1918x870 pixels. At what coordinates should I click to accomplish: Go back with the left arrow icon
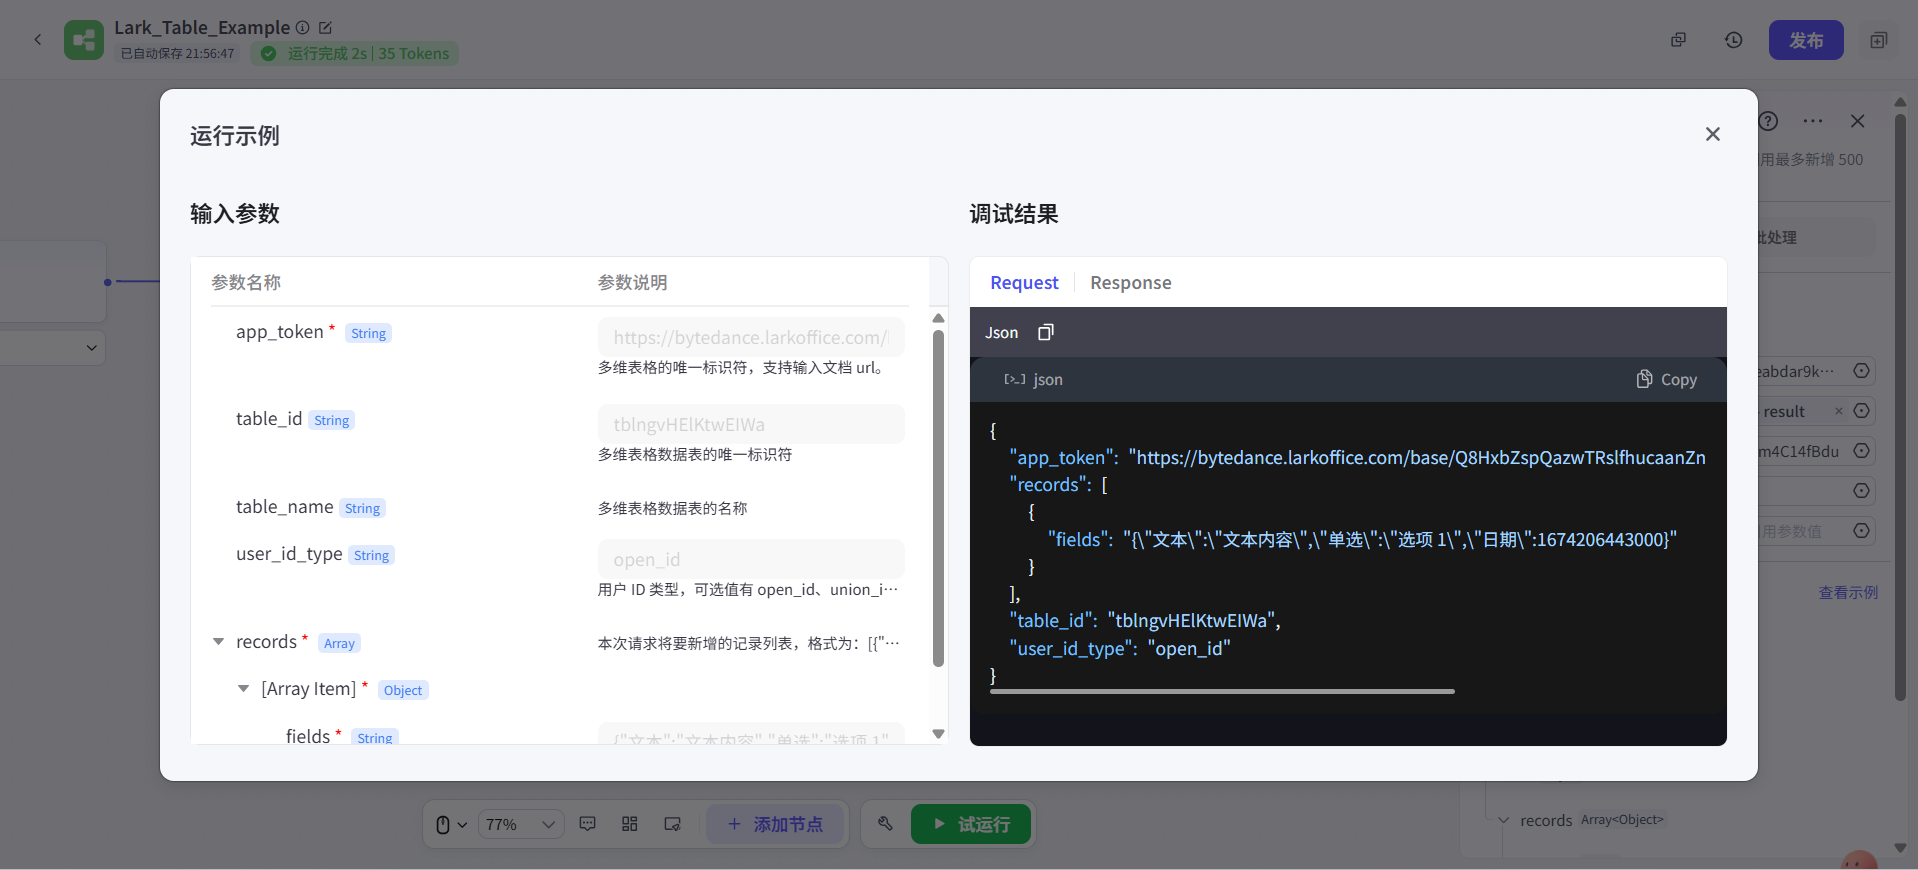38,40
